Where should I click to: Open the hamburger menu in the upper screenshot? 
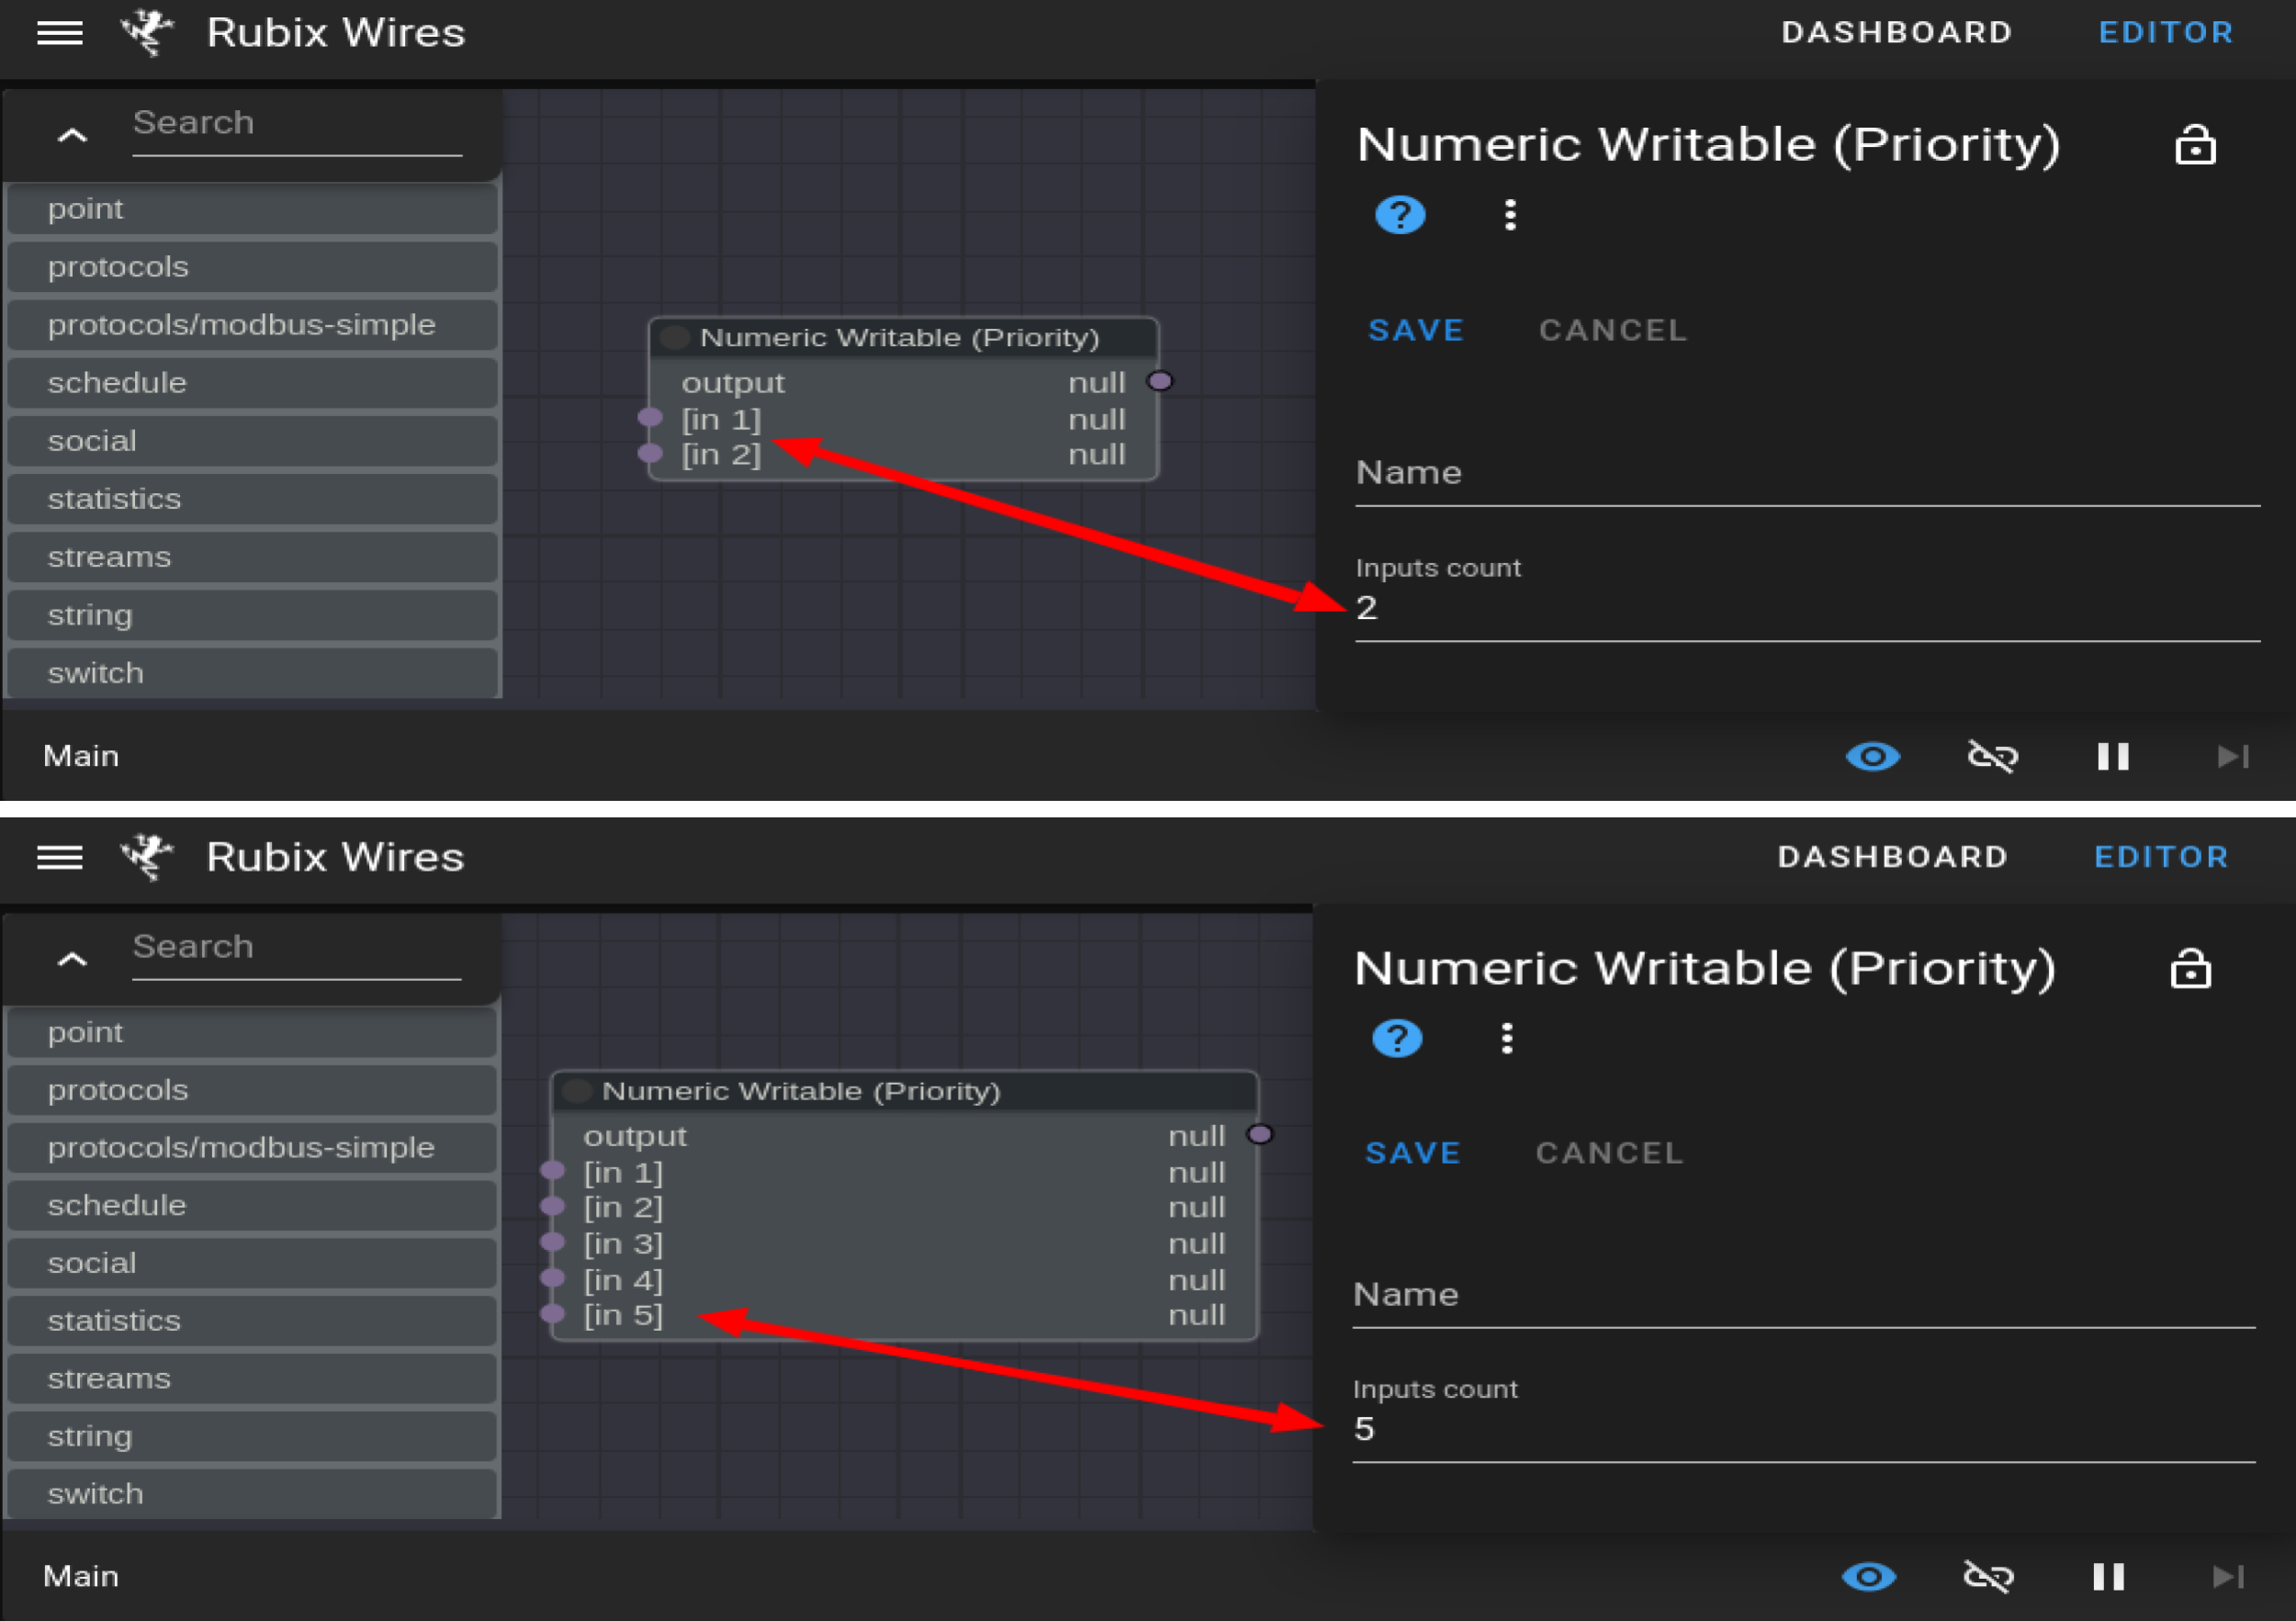(x=60, y=33)
